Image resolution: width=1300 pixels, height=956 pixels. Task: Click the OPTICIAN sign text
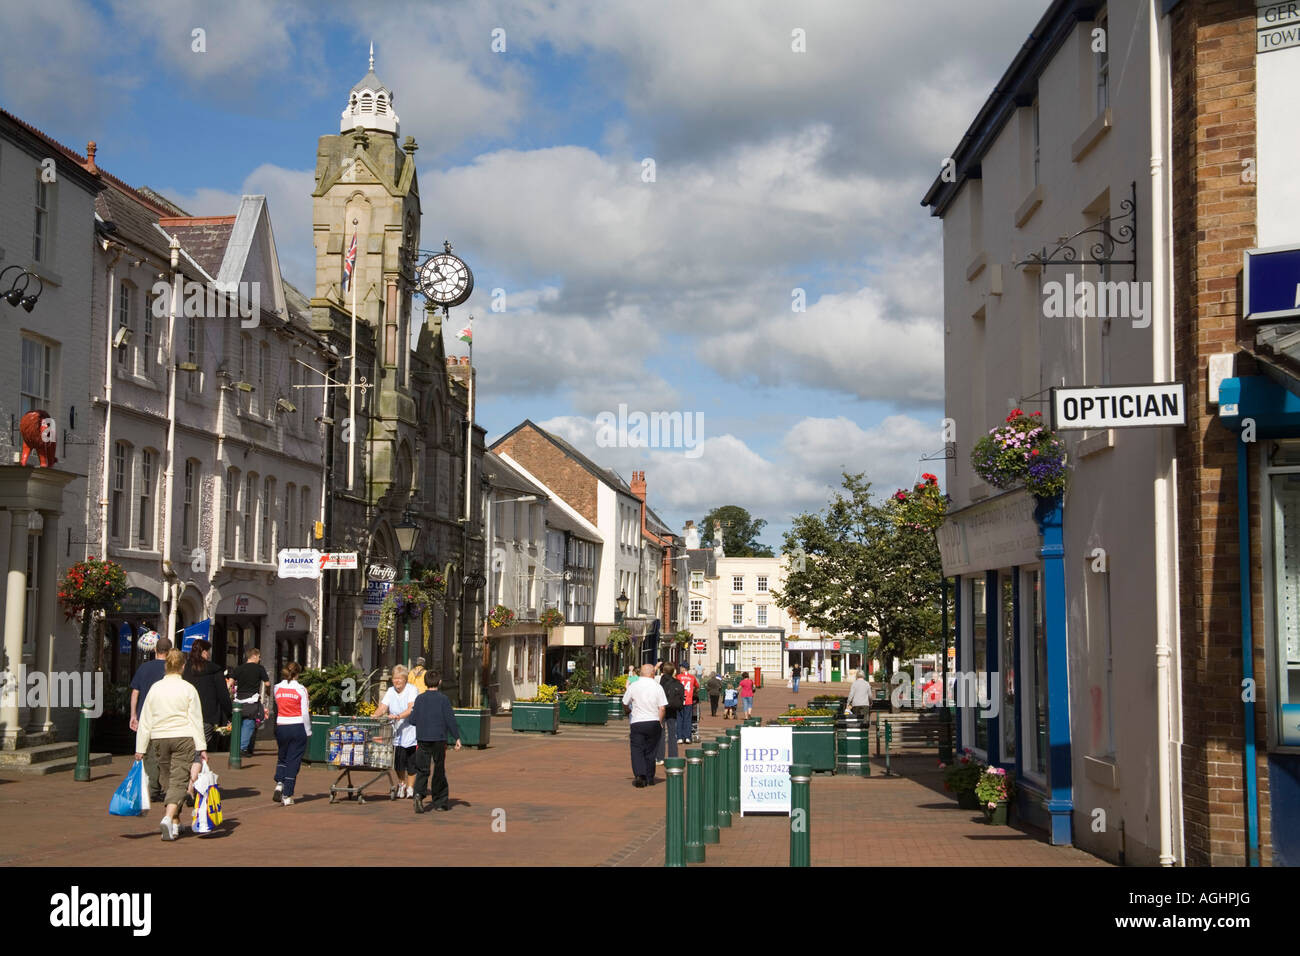coord(1119,406)
